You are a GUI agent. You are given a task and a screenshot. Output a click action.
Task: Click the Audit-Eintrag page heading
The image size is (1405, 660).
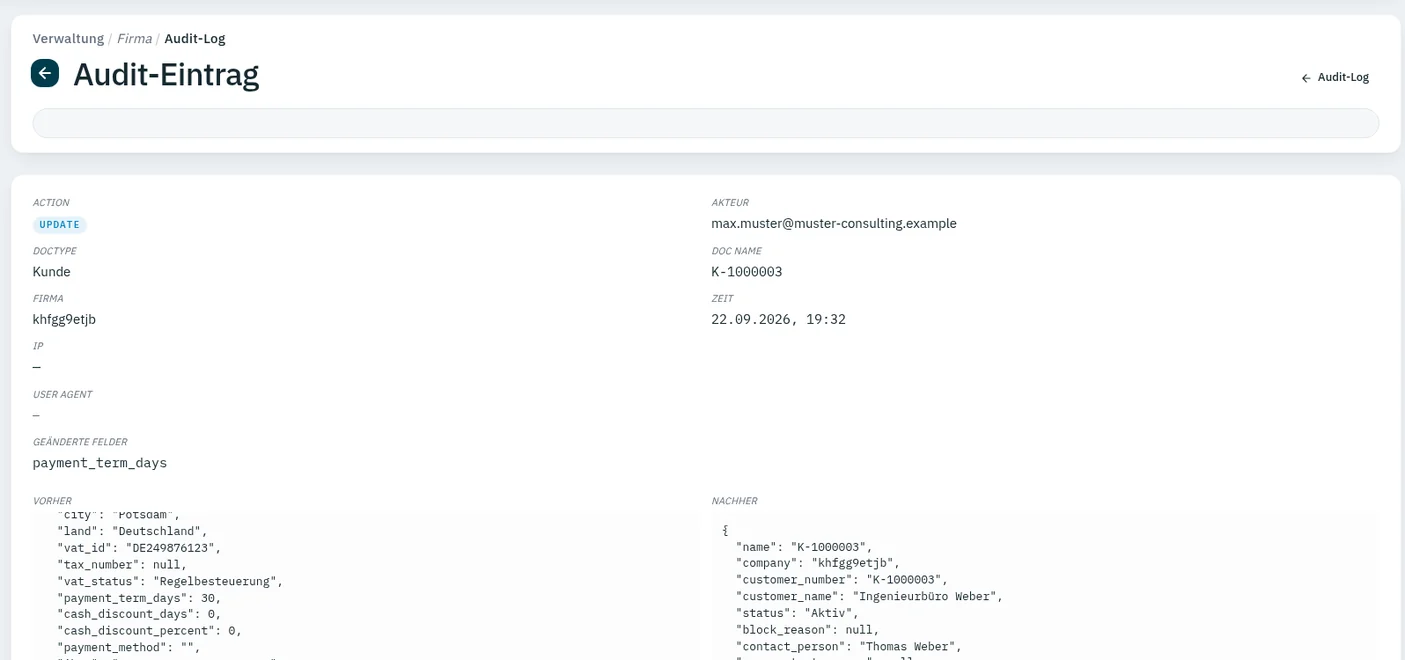click(x=166, y=74)
